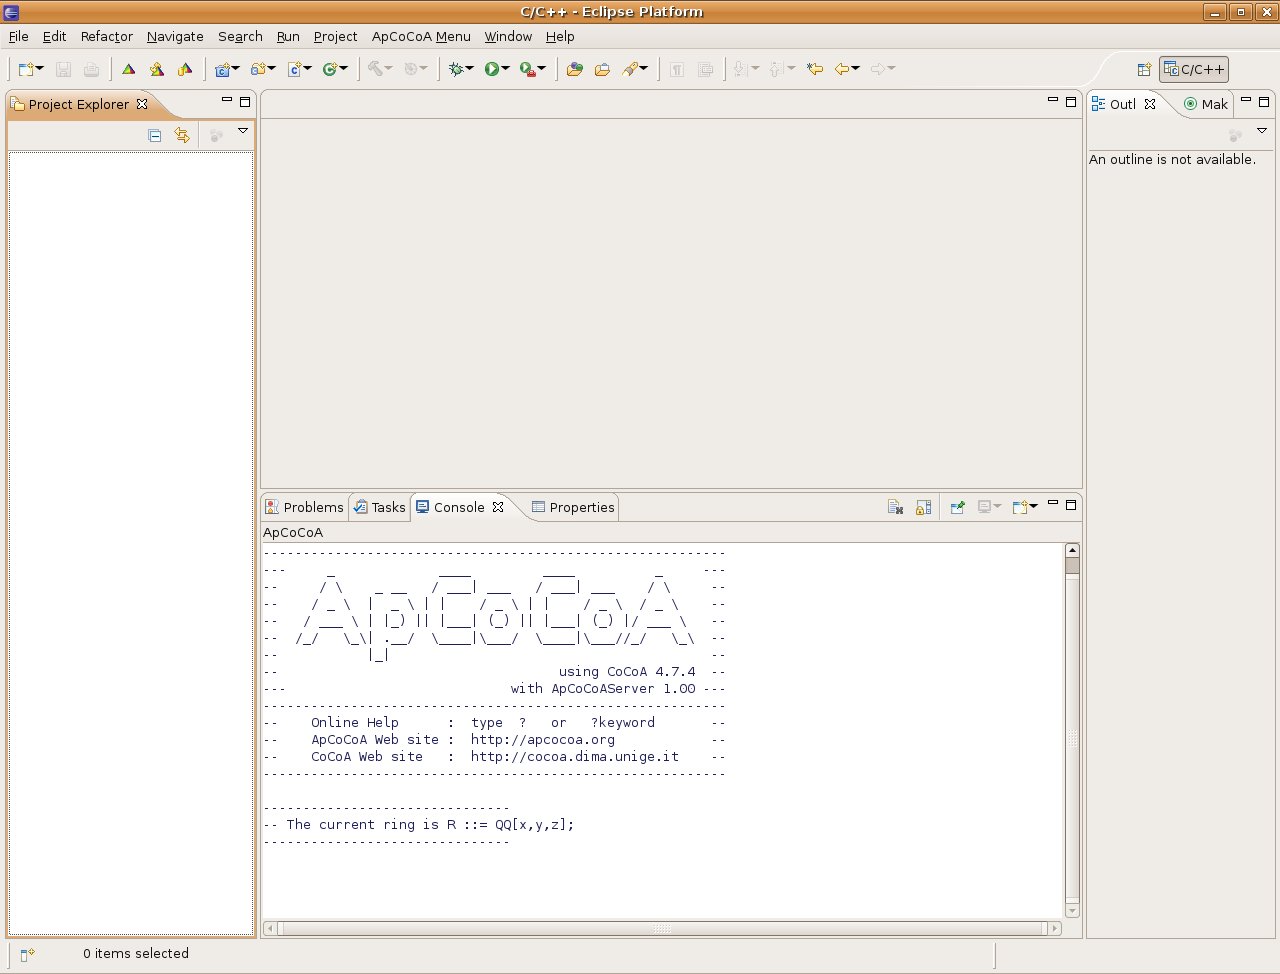Minimize the Project Explorer view

tap(227, 101)
